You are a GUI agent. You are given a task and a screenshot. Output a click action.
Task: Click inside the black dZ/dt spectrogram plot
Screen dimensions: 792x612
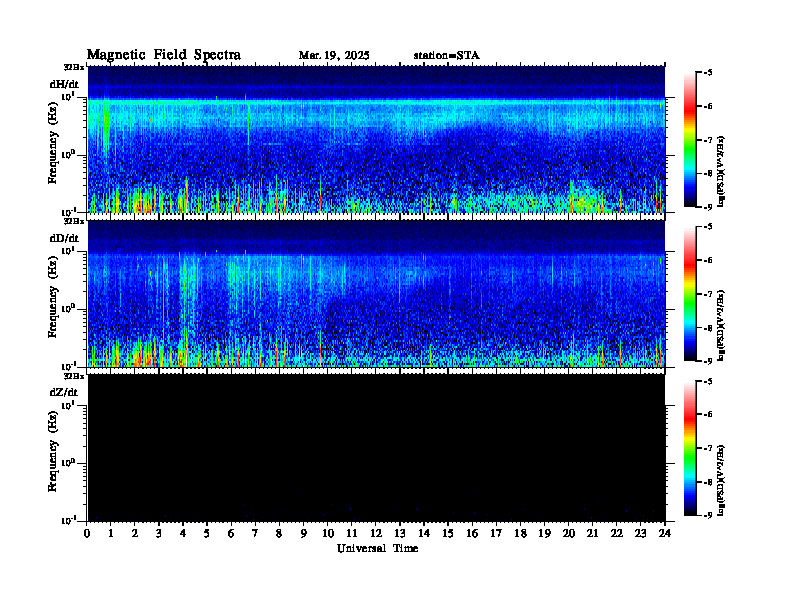pos(376,448)
